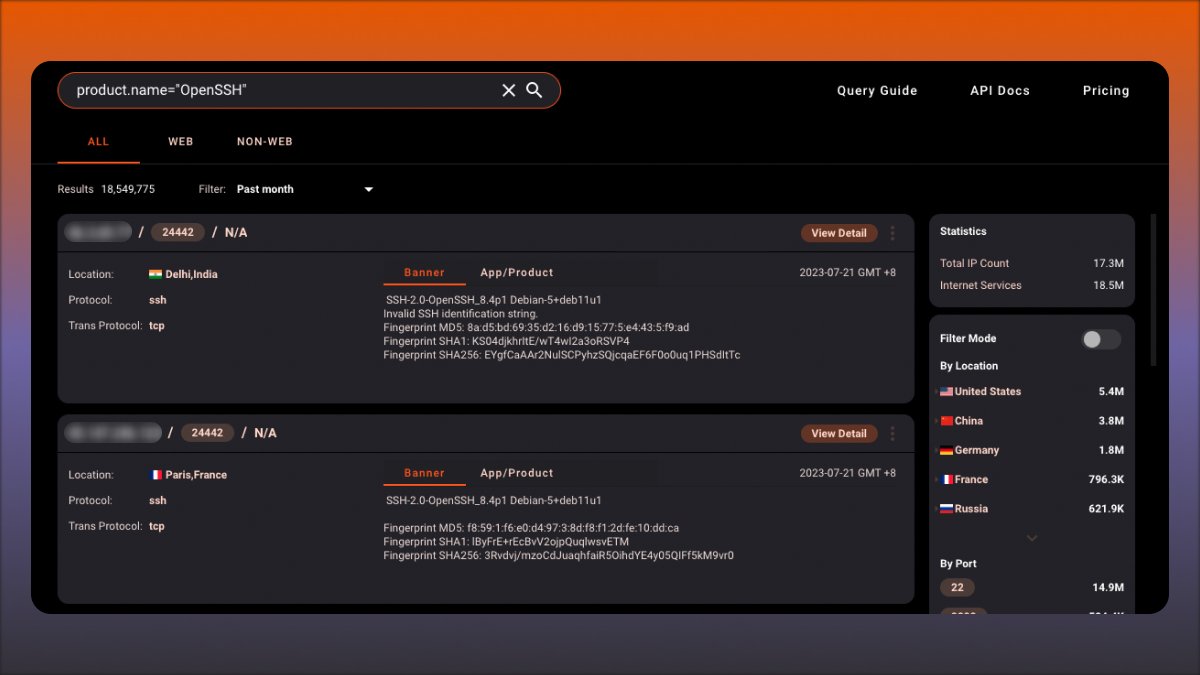
Task: Open the App/Product tab on the Delhi result
Action: [516, 271]
